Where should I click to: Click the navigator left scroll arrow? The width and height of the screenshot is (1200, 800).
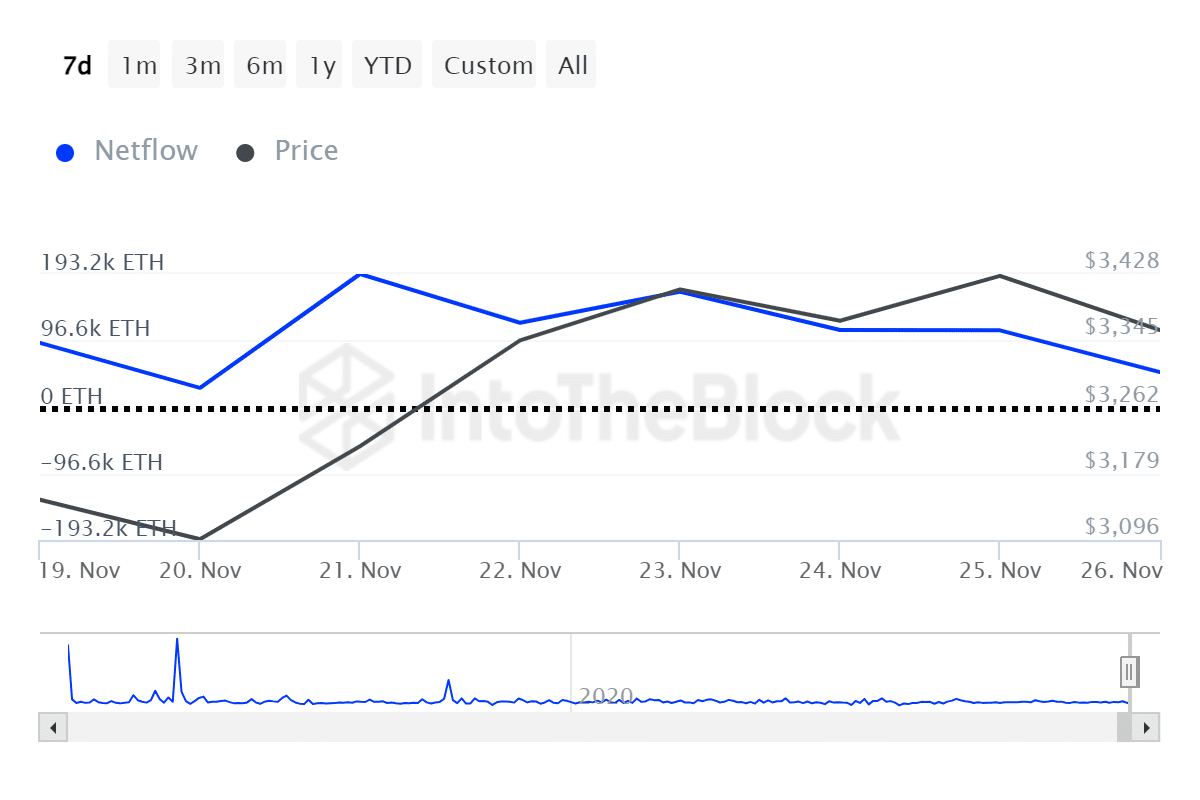pyautogui.click(x=52, y=727)
